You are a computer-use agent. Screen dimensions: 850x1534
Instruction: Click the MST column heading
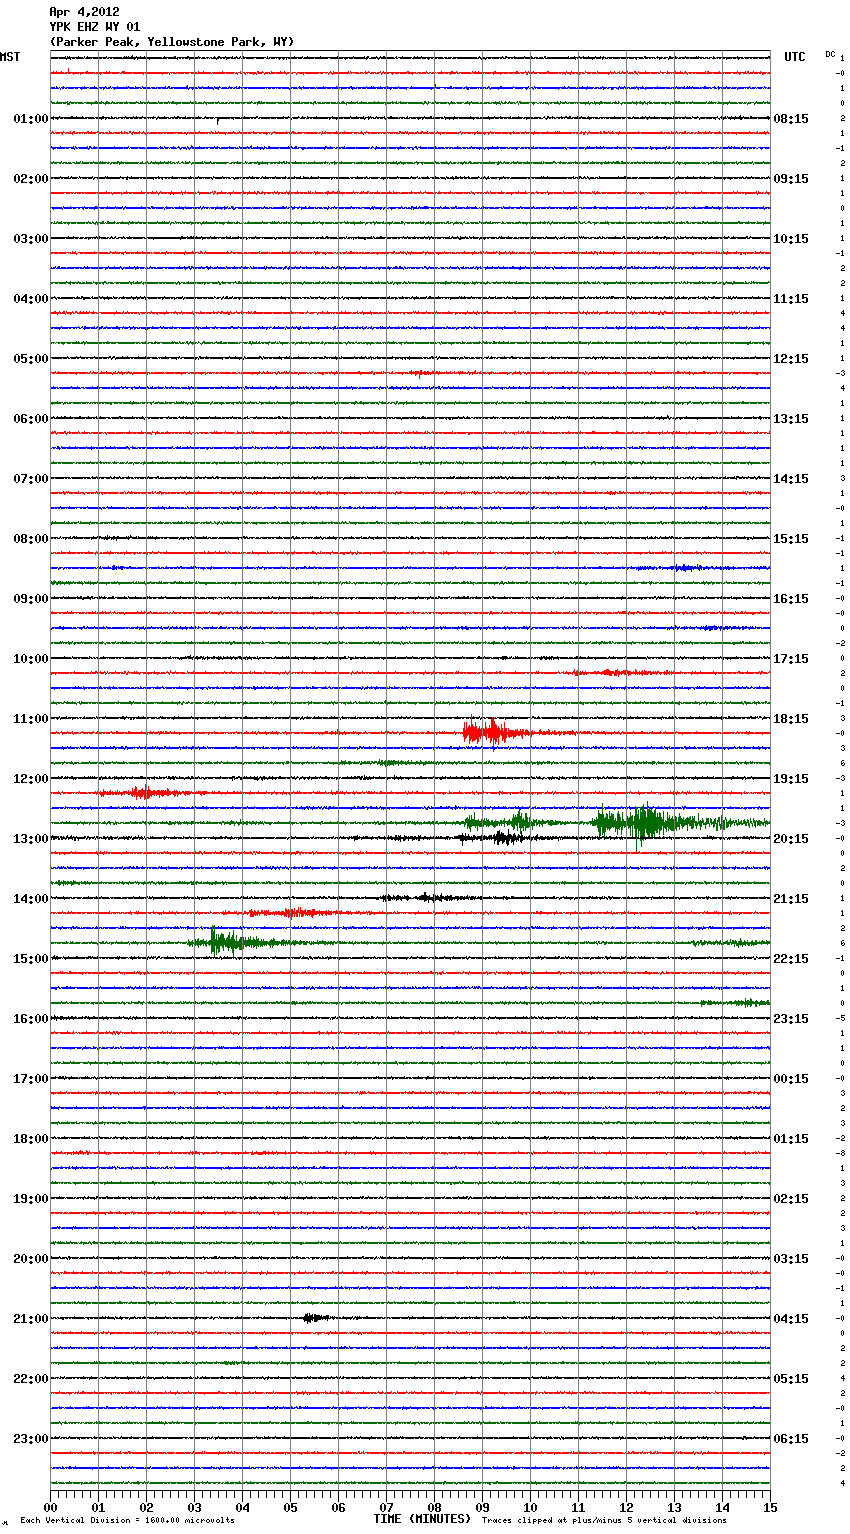pos(10,57)
